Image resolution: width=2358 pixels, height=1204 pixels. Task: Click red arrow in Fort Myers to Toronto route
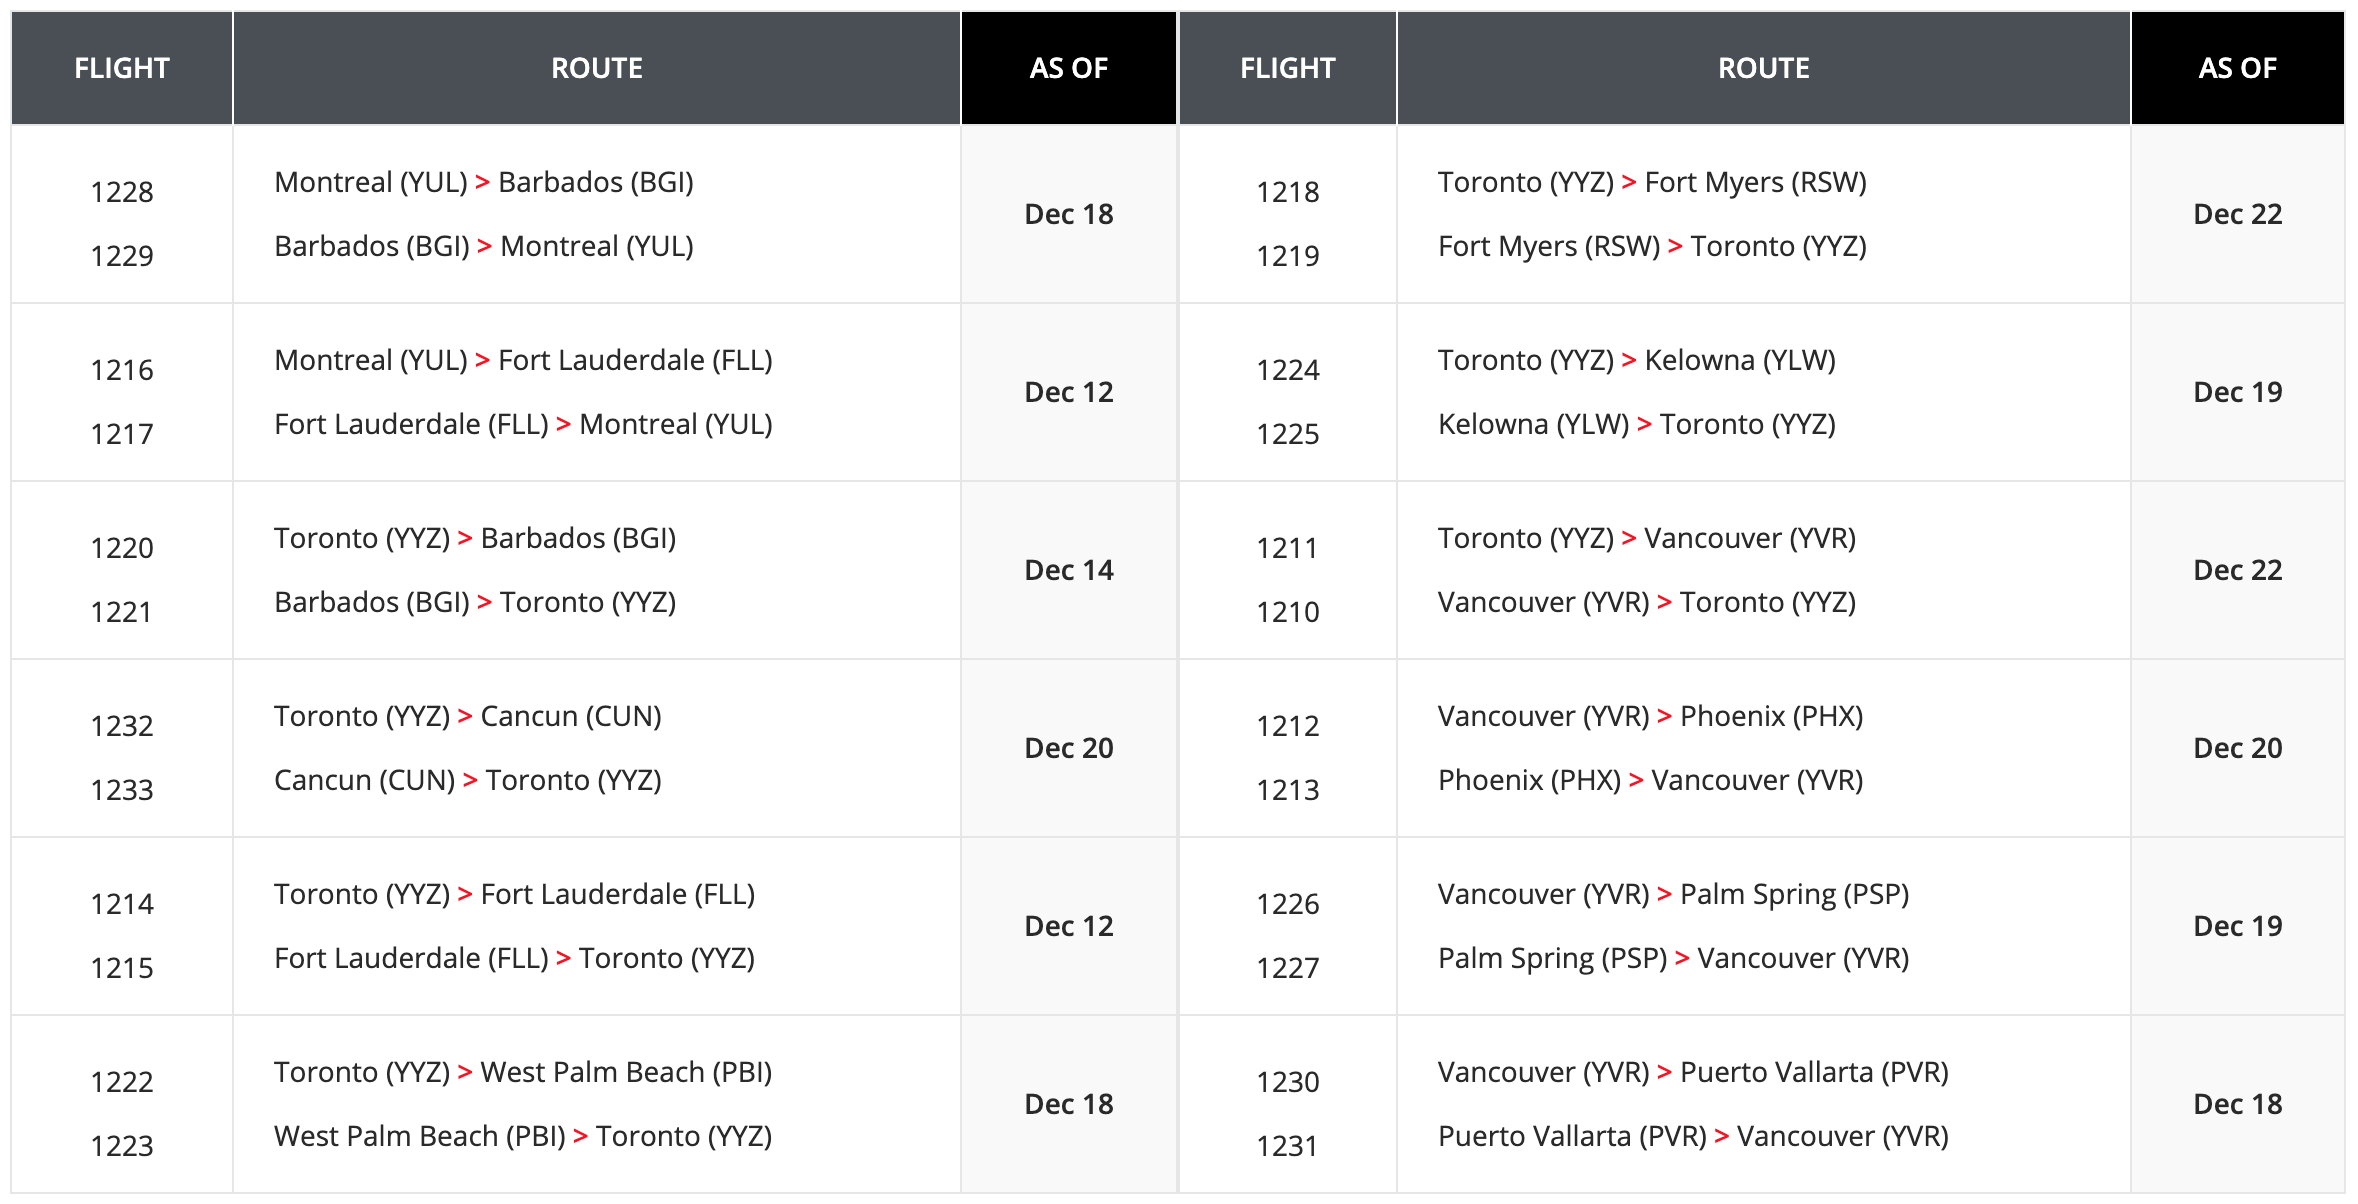click(1675, 247)
